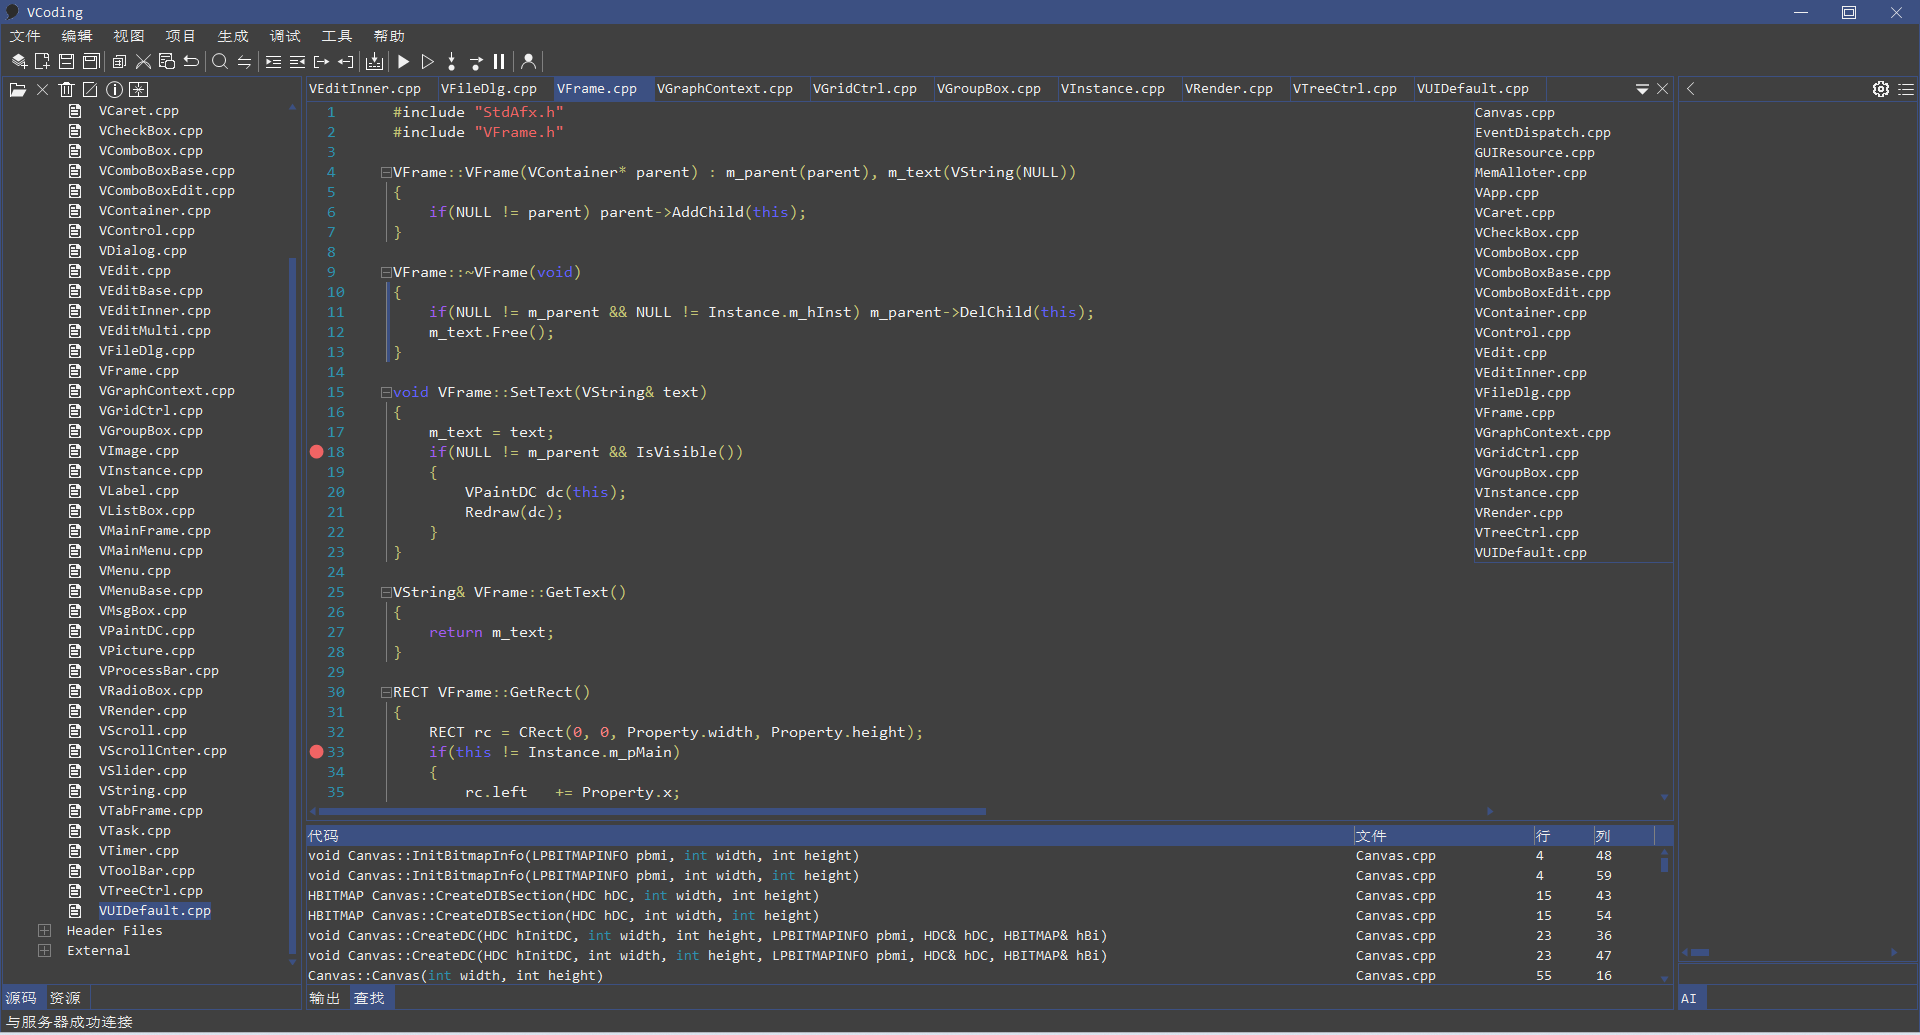Click the trash can delete icon
This screenshot has height=1035, width=1920.
click(x=66, y=90)
